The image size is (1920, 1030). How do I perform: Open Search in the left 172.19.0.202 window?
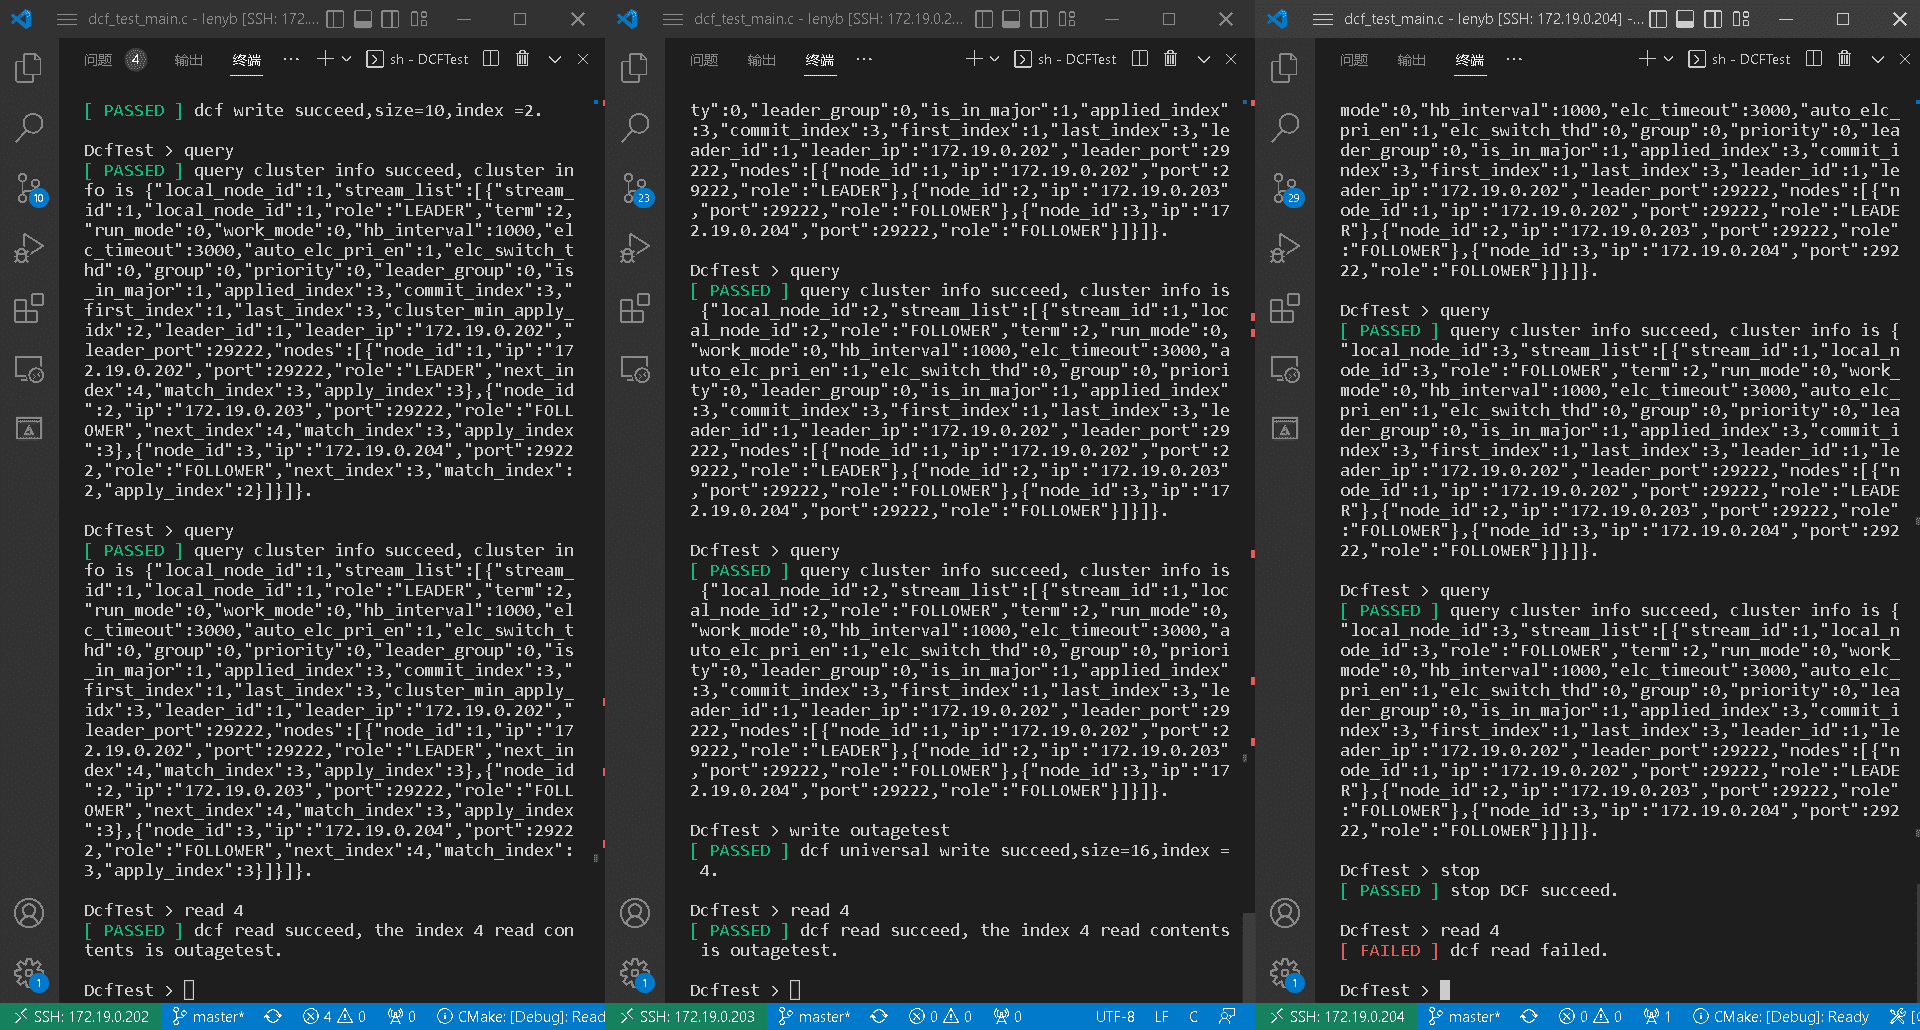tap(29, 127)
